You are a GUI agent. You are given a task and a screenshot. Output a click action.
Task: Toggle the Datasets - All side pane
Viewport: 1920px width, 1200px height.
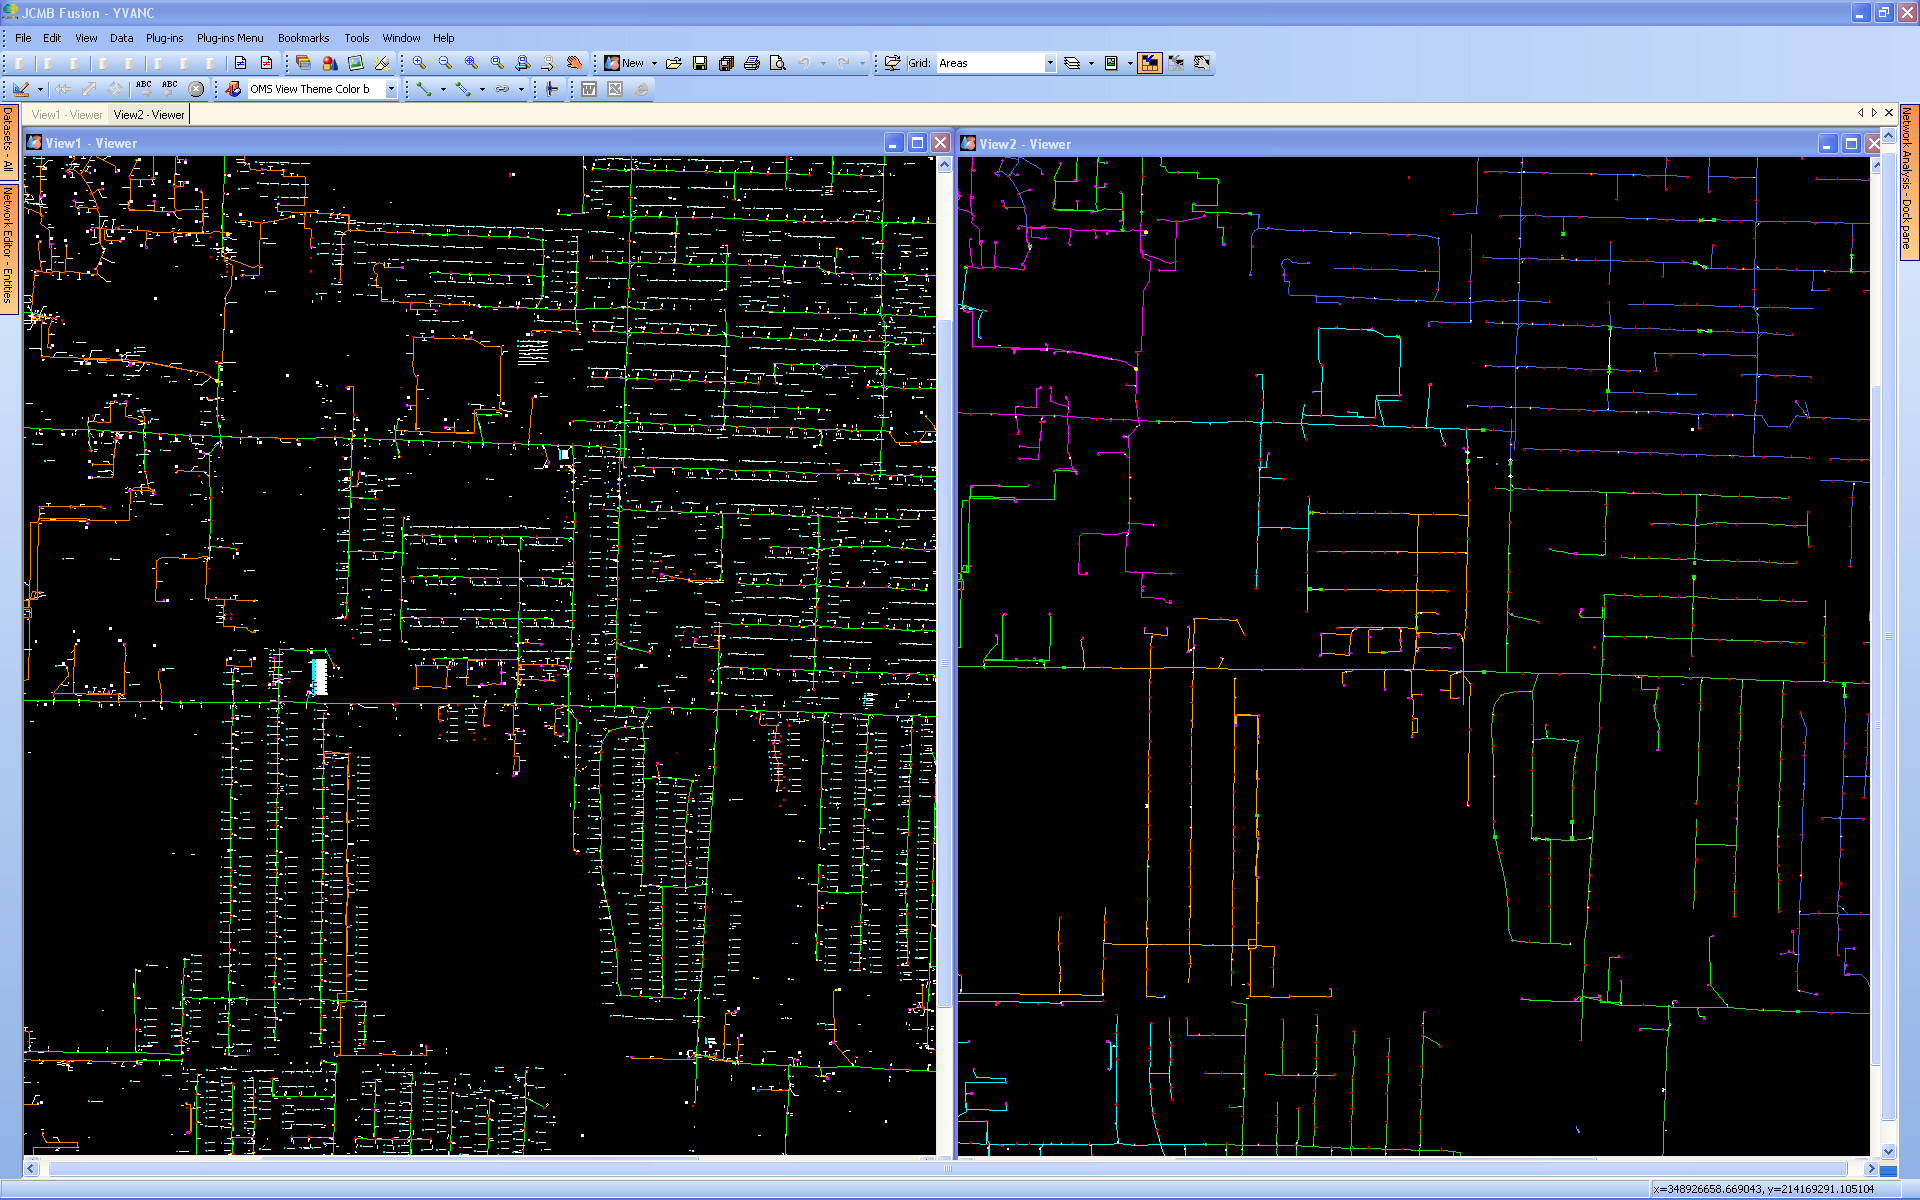[8, 140]
